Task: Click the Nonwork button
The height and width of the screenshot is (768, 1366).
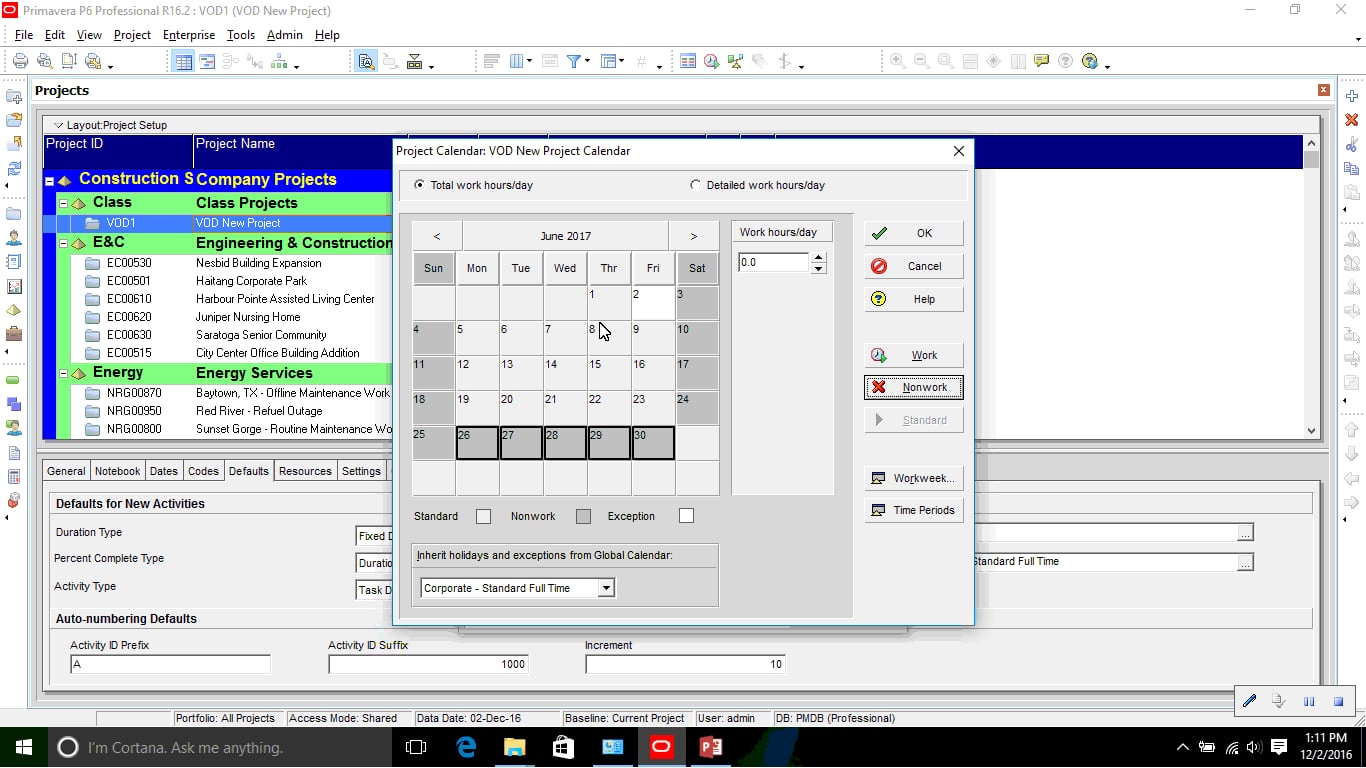Action: click(914, 387)
